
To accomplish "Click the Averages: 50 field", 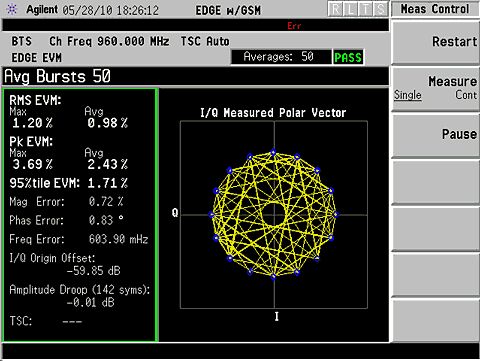I will (x=281, y=57).
